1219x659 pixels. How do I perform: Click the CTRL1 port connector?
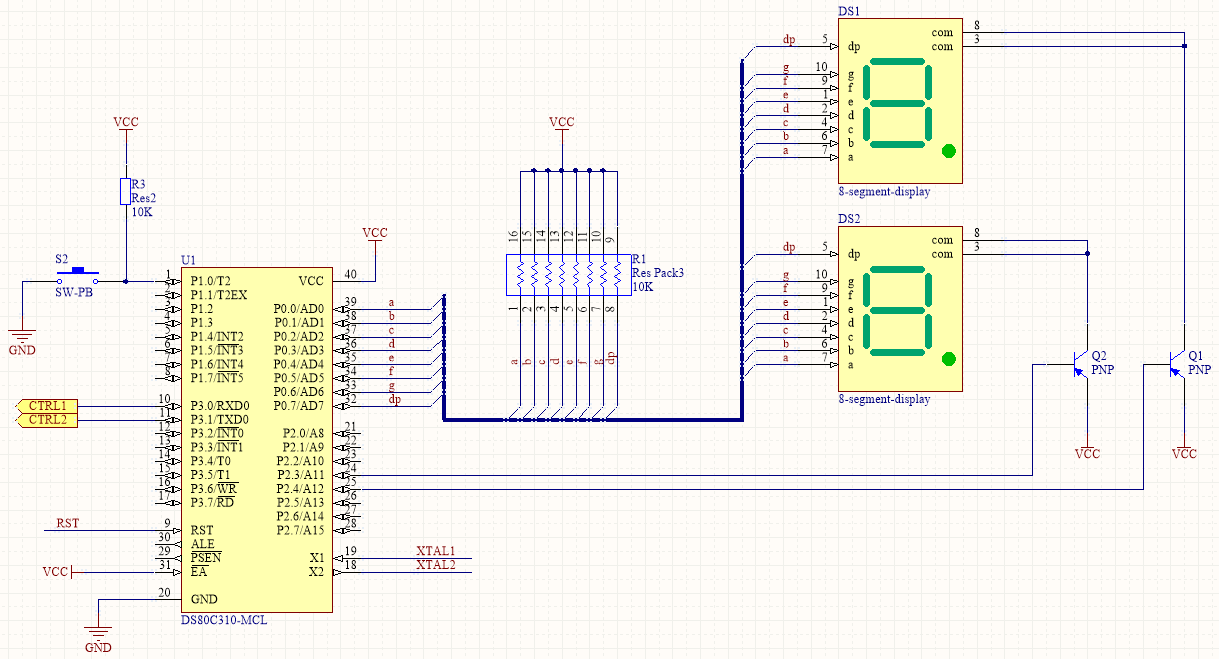[x=44, y=406]
